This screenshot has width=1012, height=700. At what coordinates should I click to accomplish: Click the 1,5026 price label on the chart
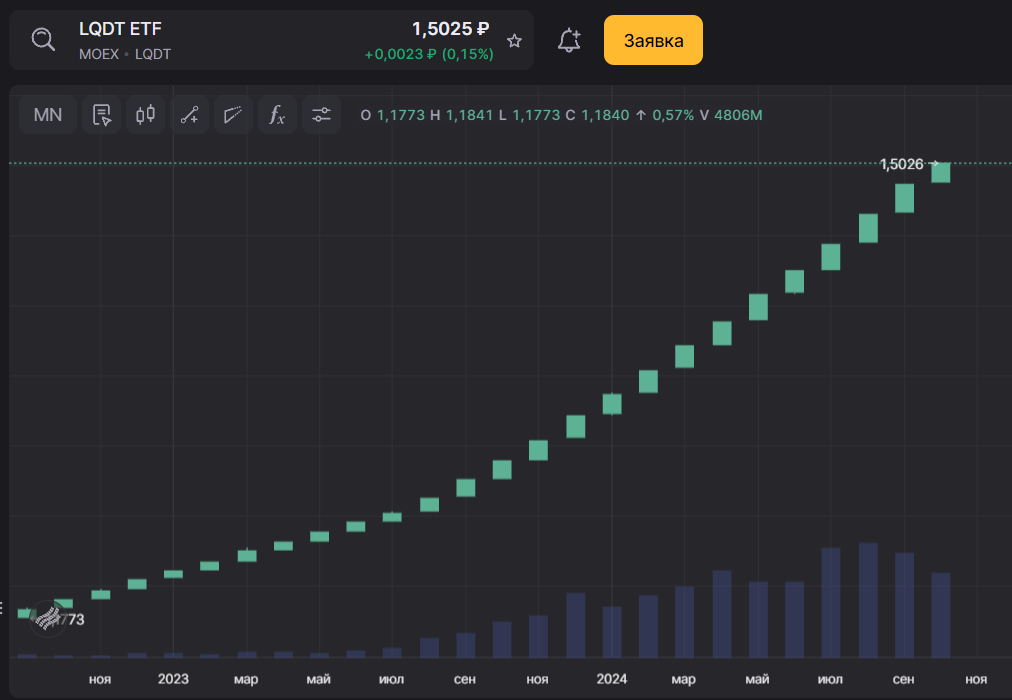coord(902,165)
